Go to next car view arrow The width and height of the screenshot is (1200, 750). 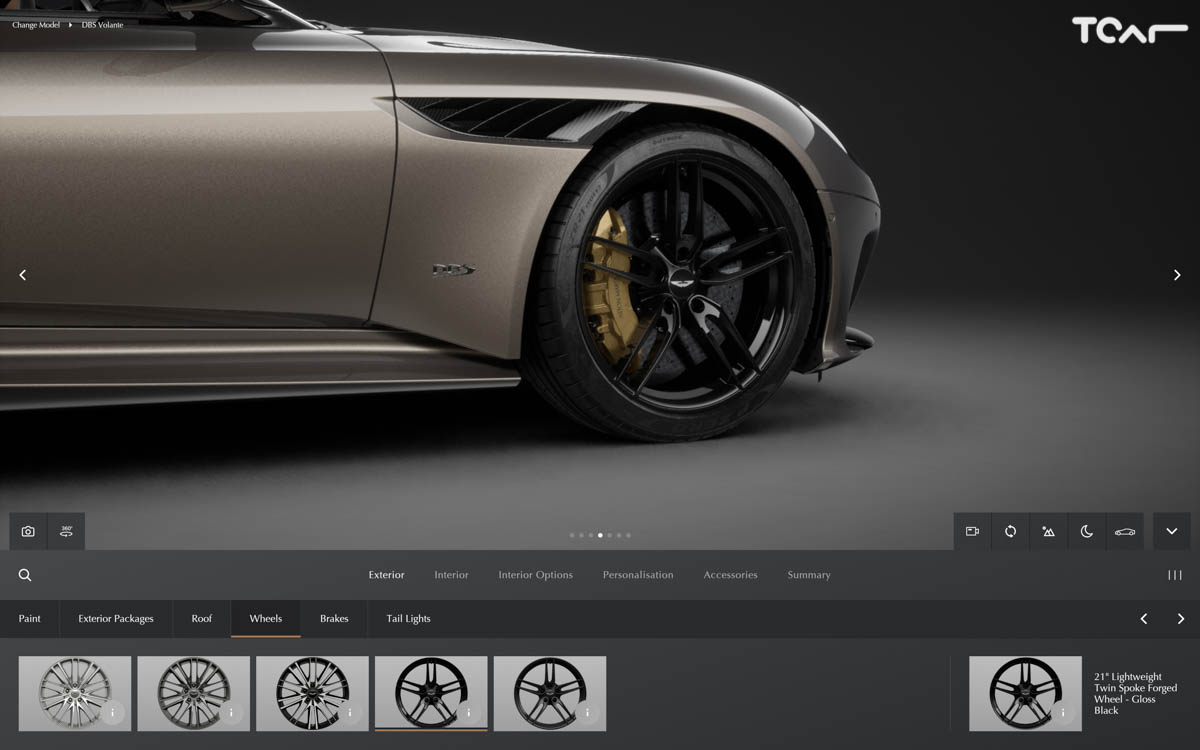point(1177,275)
